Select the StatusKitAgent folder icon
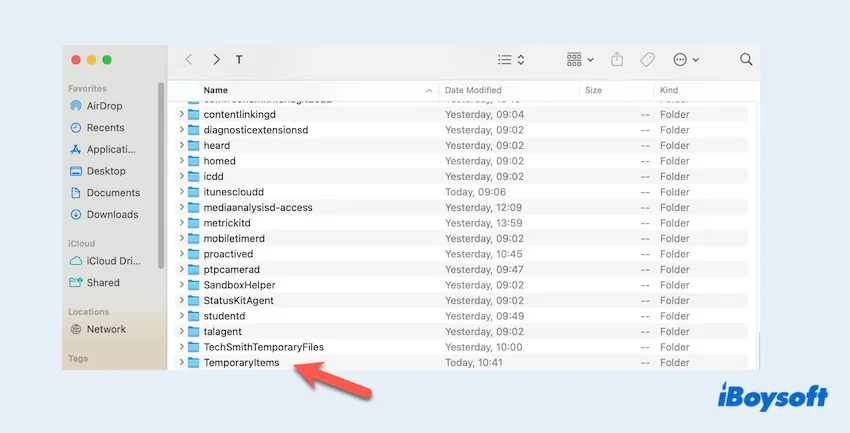The image size is (850, 433). coord(194,300)
